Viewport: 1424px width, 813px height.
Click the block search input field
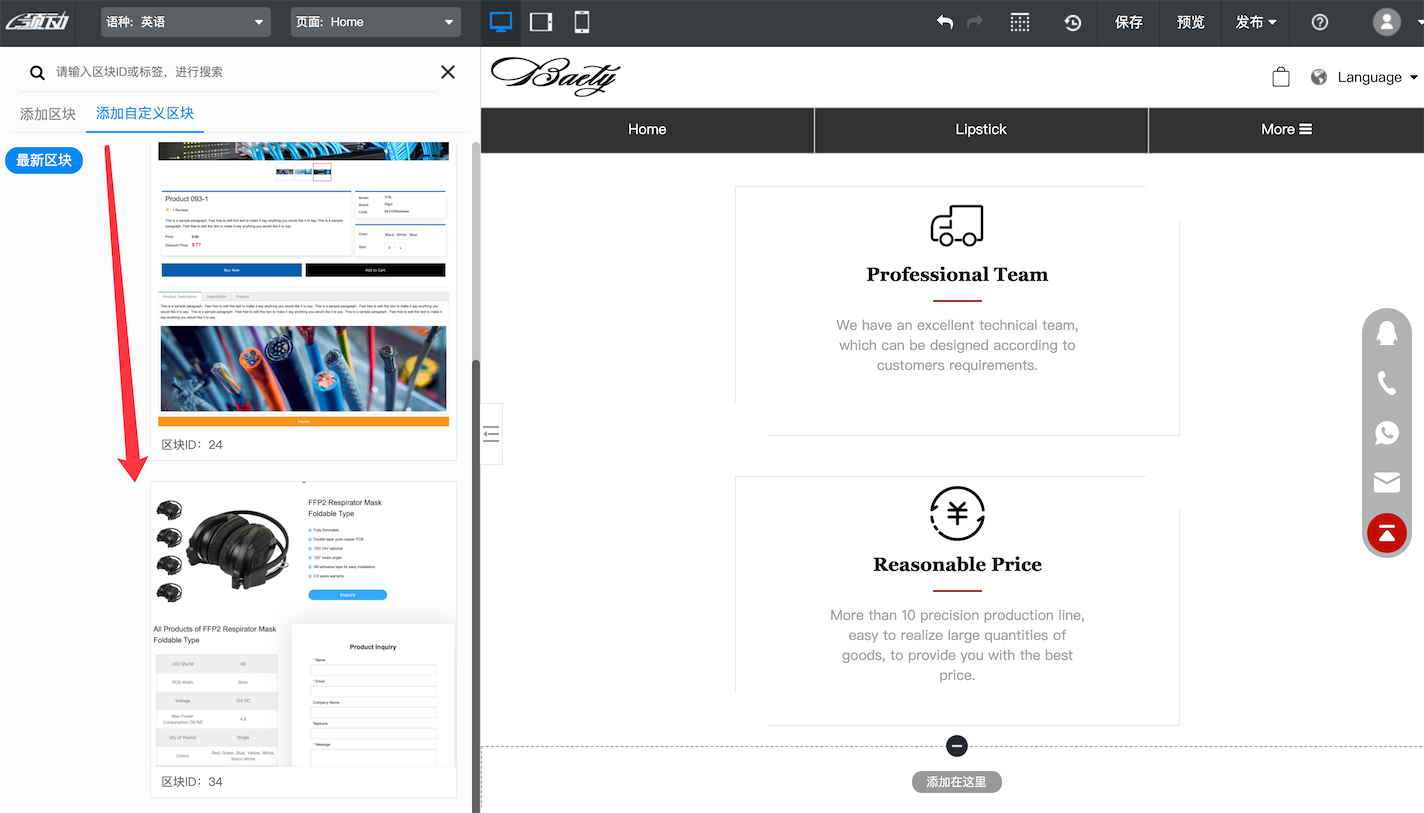click(240, 72)
